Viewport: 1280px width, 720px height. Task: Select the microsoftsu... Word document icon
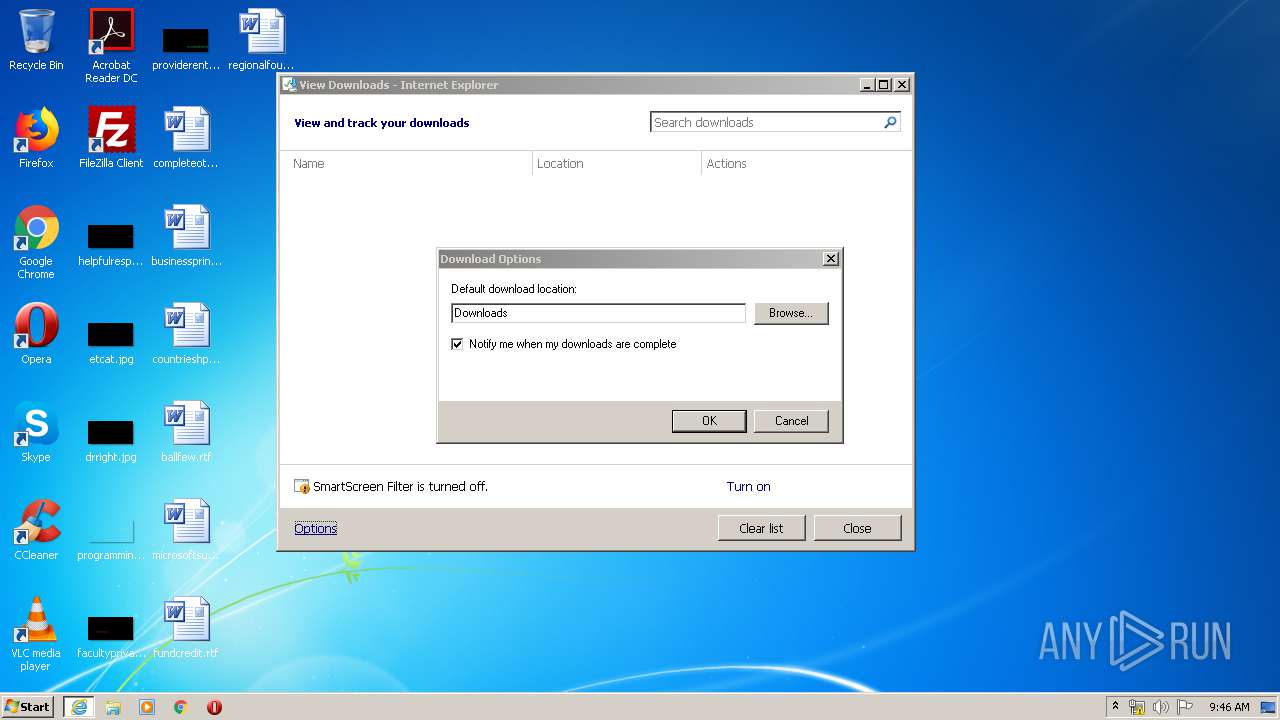pos(186,530)
